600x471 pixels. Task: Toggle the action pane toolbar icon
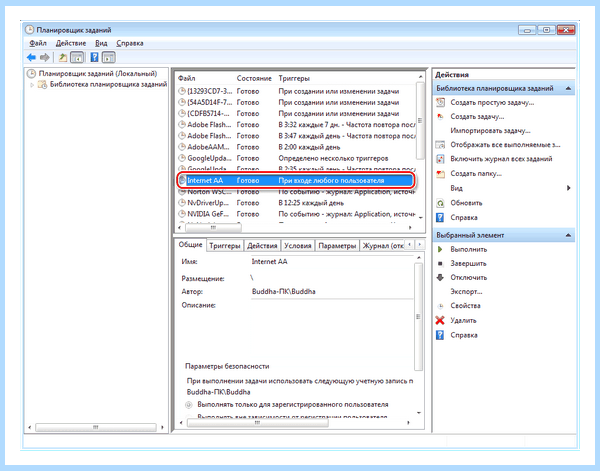[x=109, y=58]
